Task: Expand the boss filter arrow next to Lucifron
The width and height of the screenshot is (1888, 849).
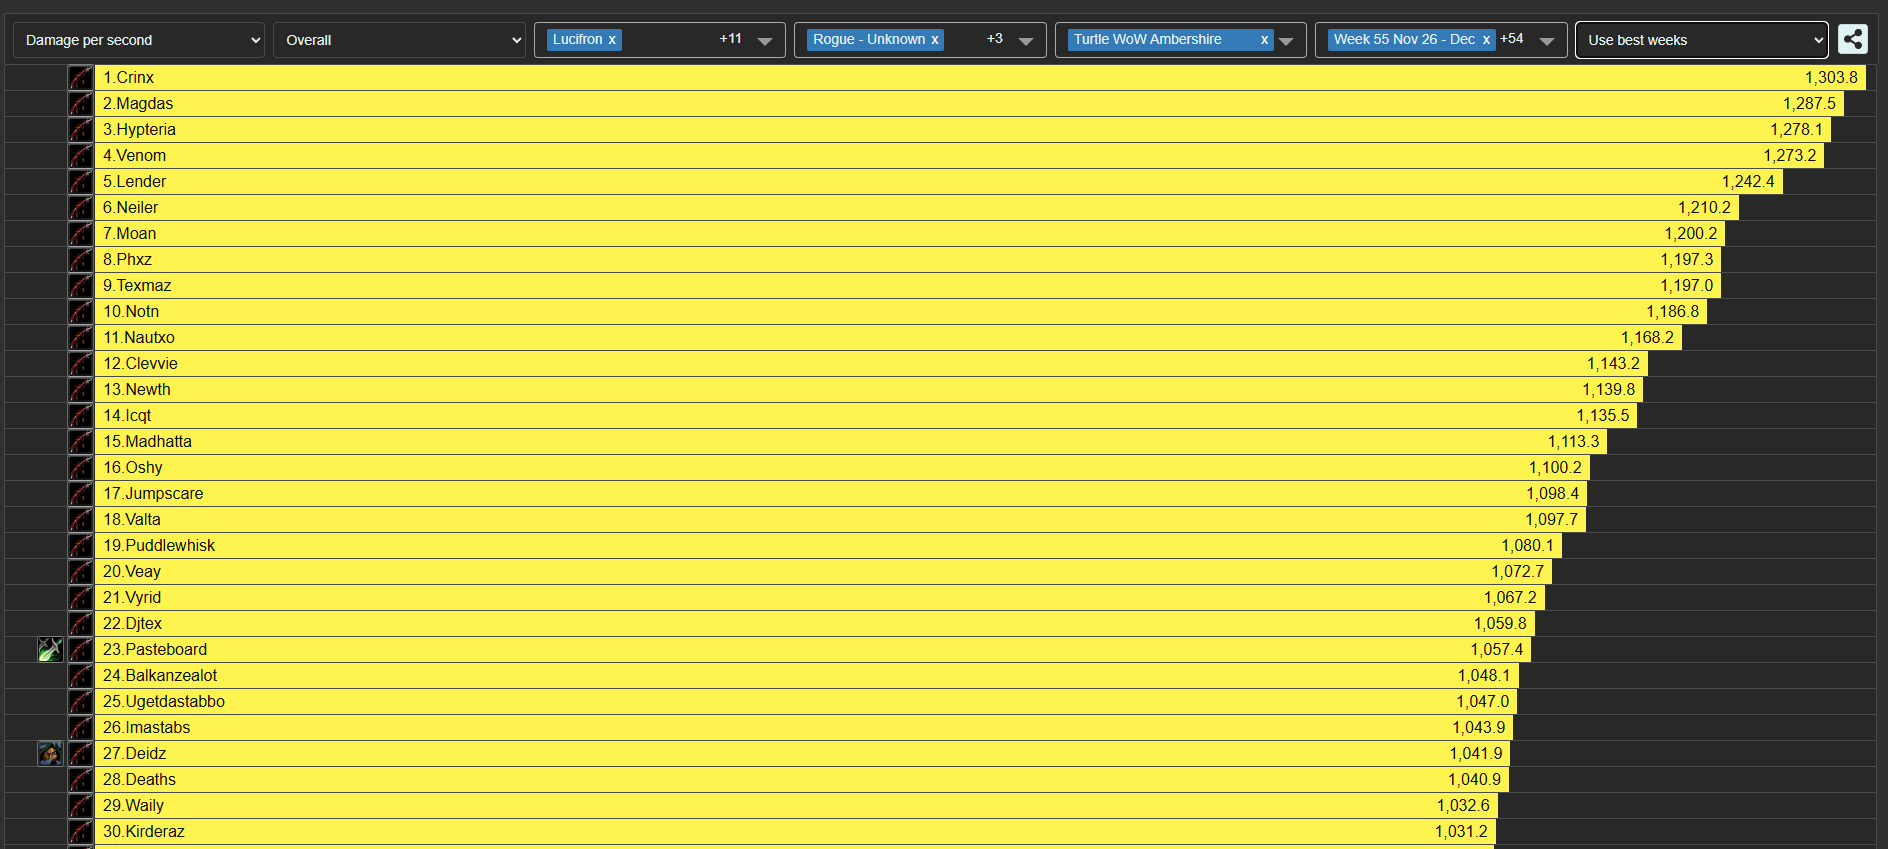Action: click(765, 41)
